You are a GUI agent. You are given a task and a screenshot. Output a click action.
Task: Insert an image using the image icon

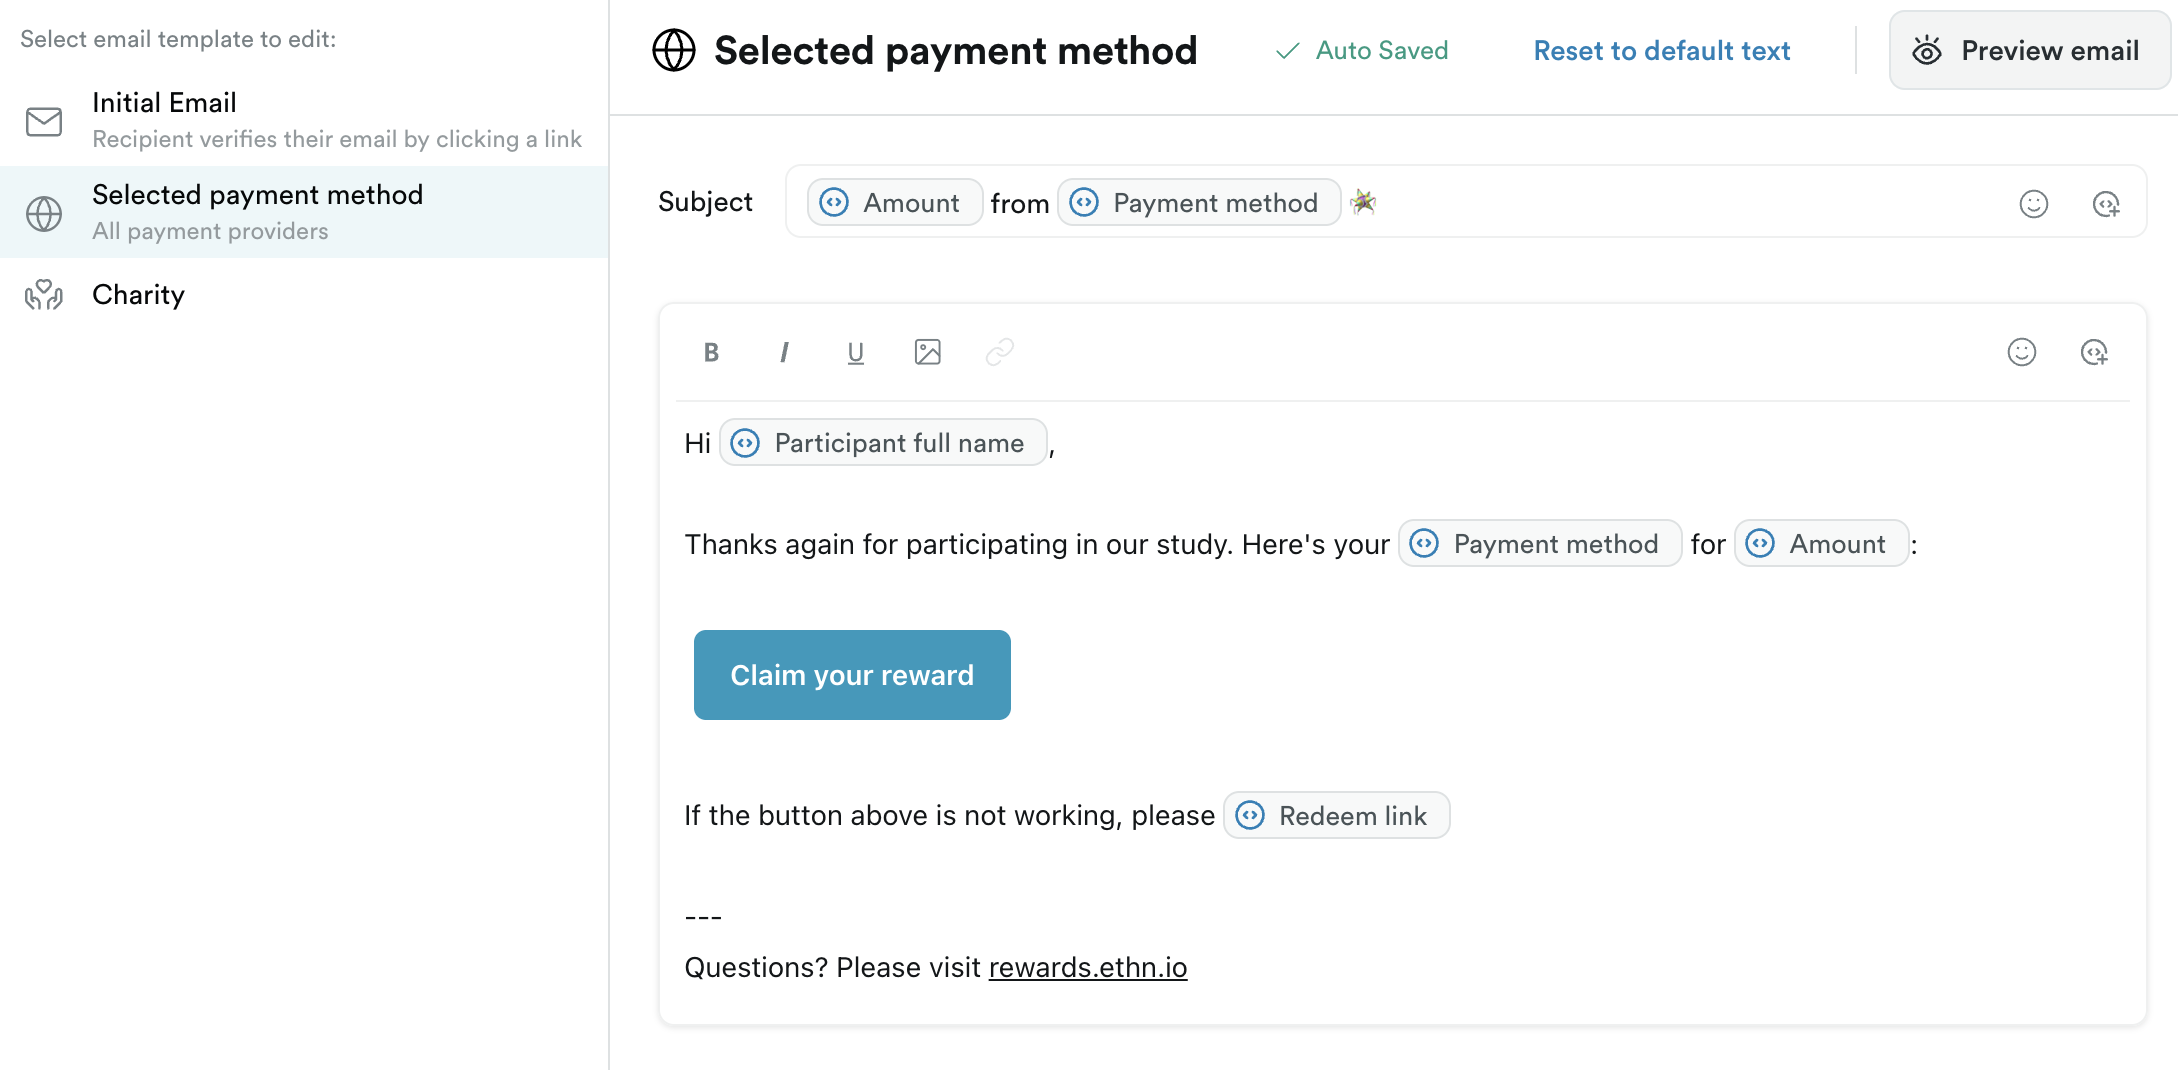click(928, 352)
